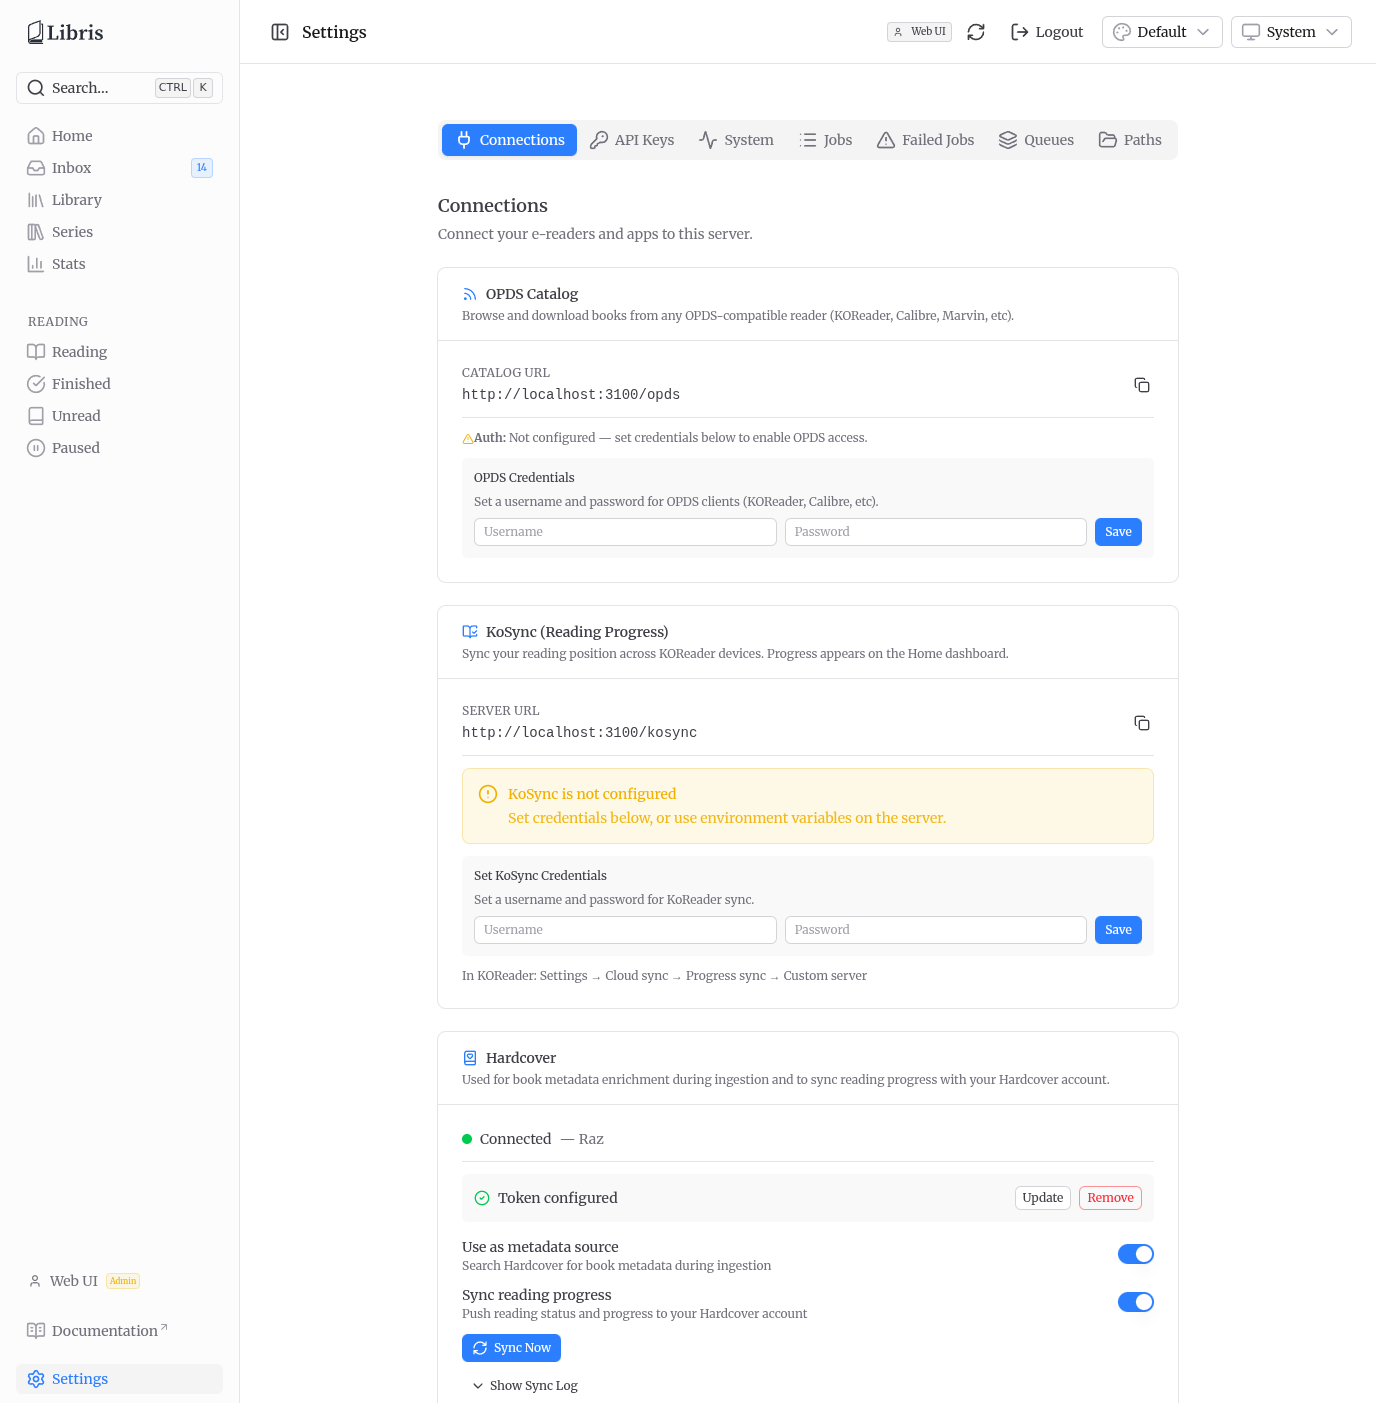Viewport: 1376px width, 1403px height.
Task: Click Hardcover section icon
Action: coord(469,1058)
